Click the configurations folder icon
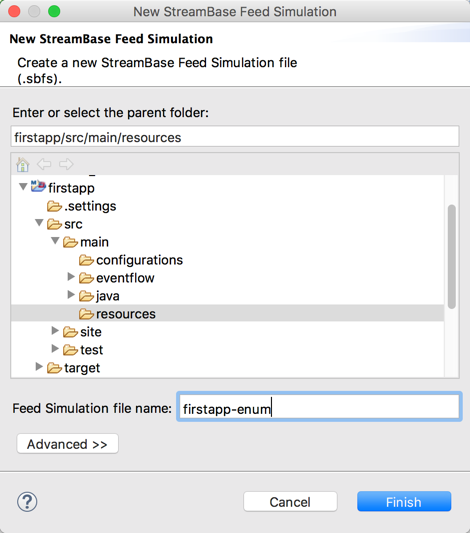470x533 pixels. (86, 260)
